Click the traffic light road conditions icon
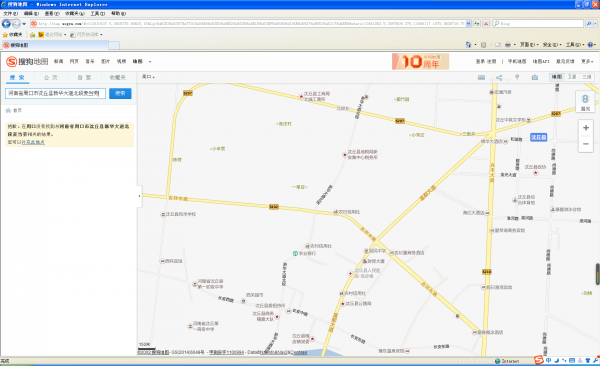The width and height of the screenshot is (600, 366). tap(585, 101)
